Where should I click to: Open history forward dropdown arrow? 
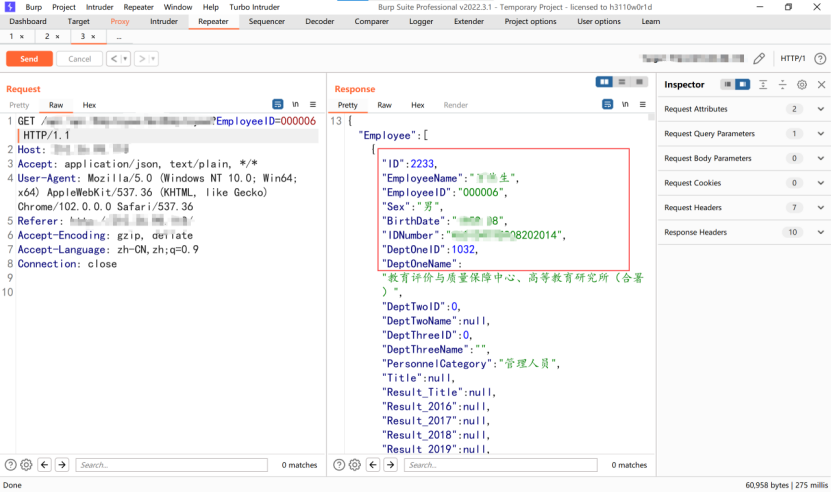coord(153,59)
